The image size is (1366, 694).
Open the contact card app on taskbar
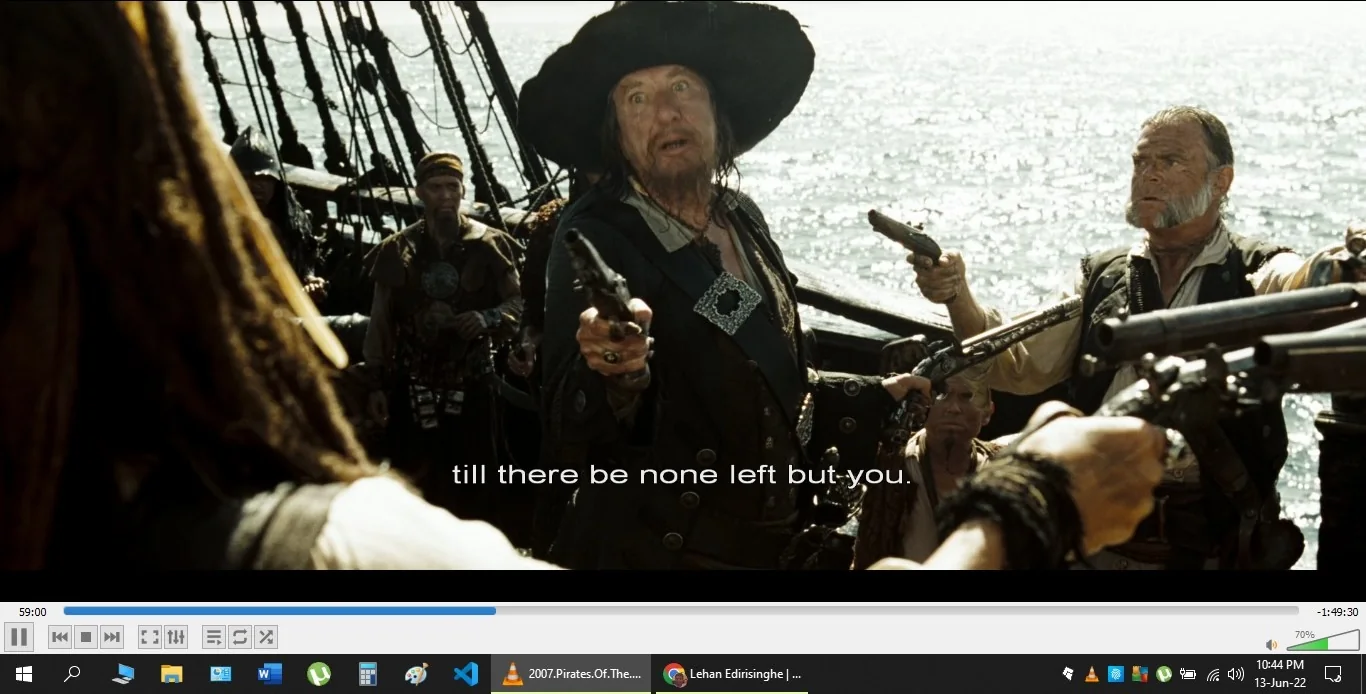click(x=221, y=674)
